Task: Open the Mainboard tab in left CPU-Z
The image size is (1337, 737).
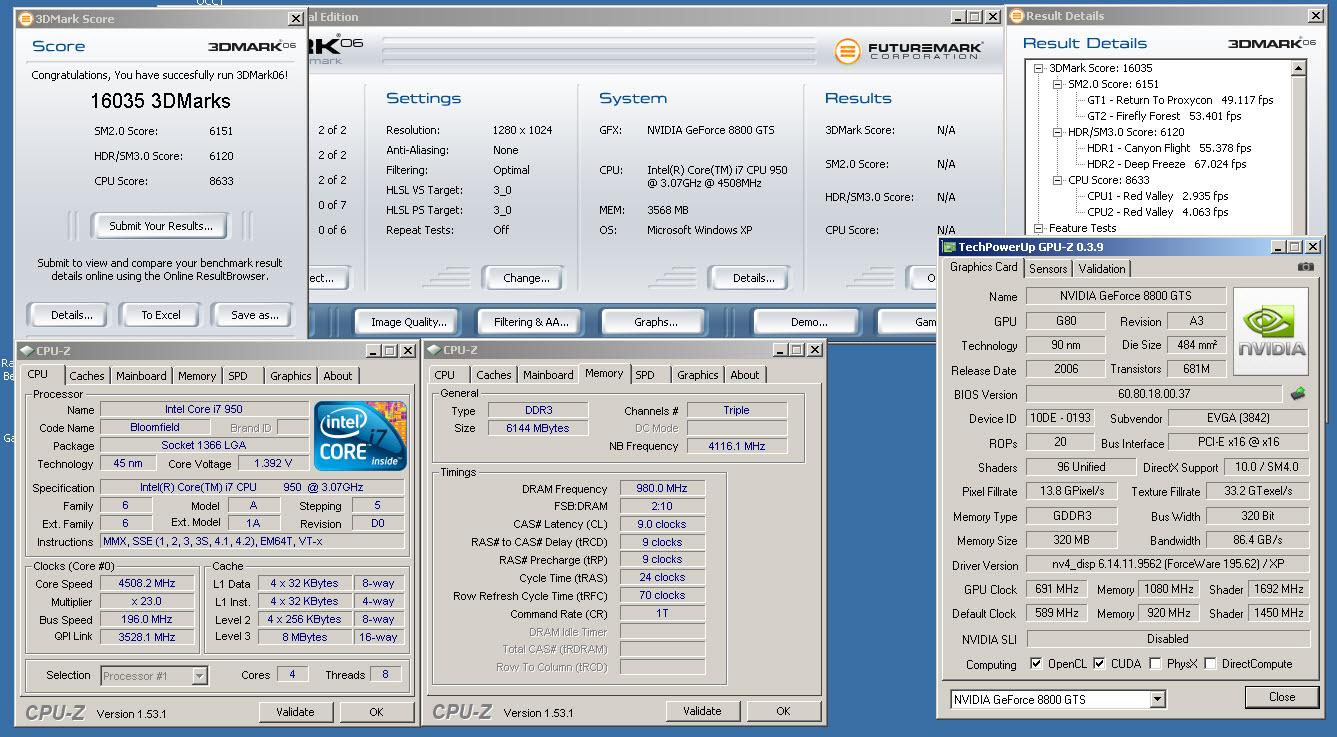Action: click(142, 376)
